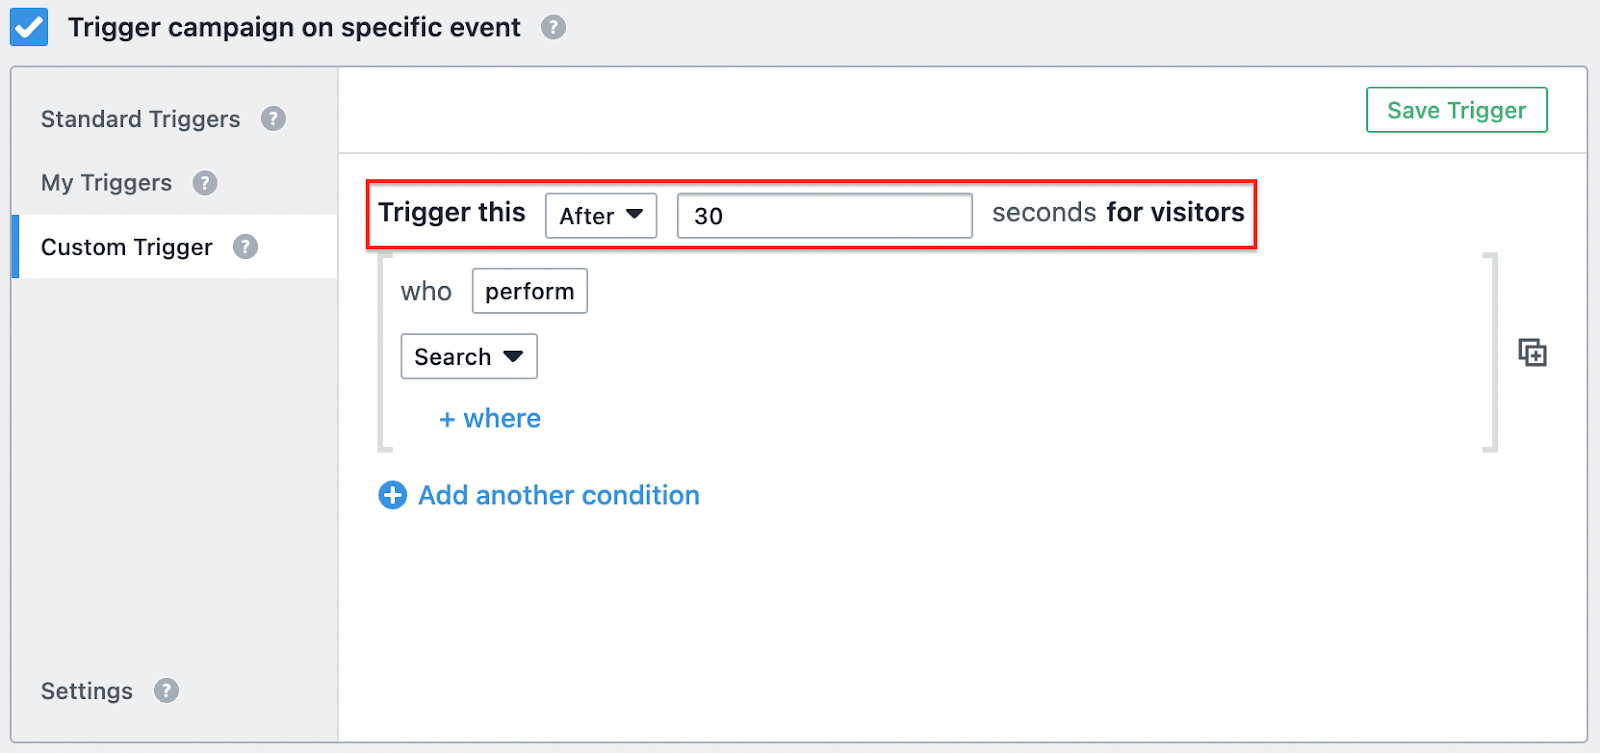Viewport: 1600px width, 753px height.
Task: Click help icon next to Custom Trigger
Action: 245,247
